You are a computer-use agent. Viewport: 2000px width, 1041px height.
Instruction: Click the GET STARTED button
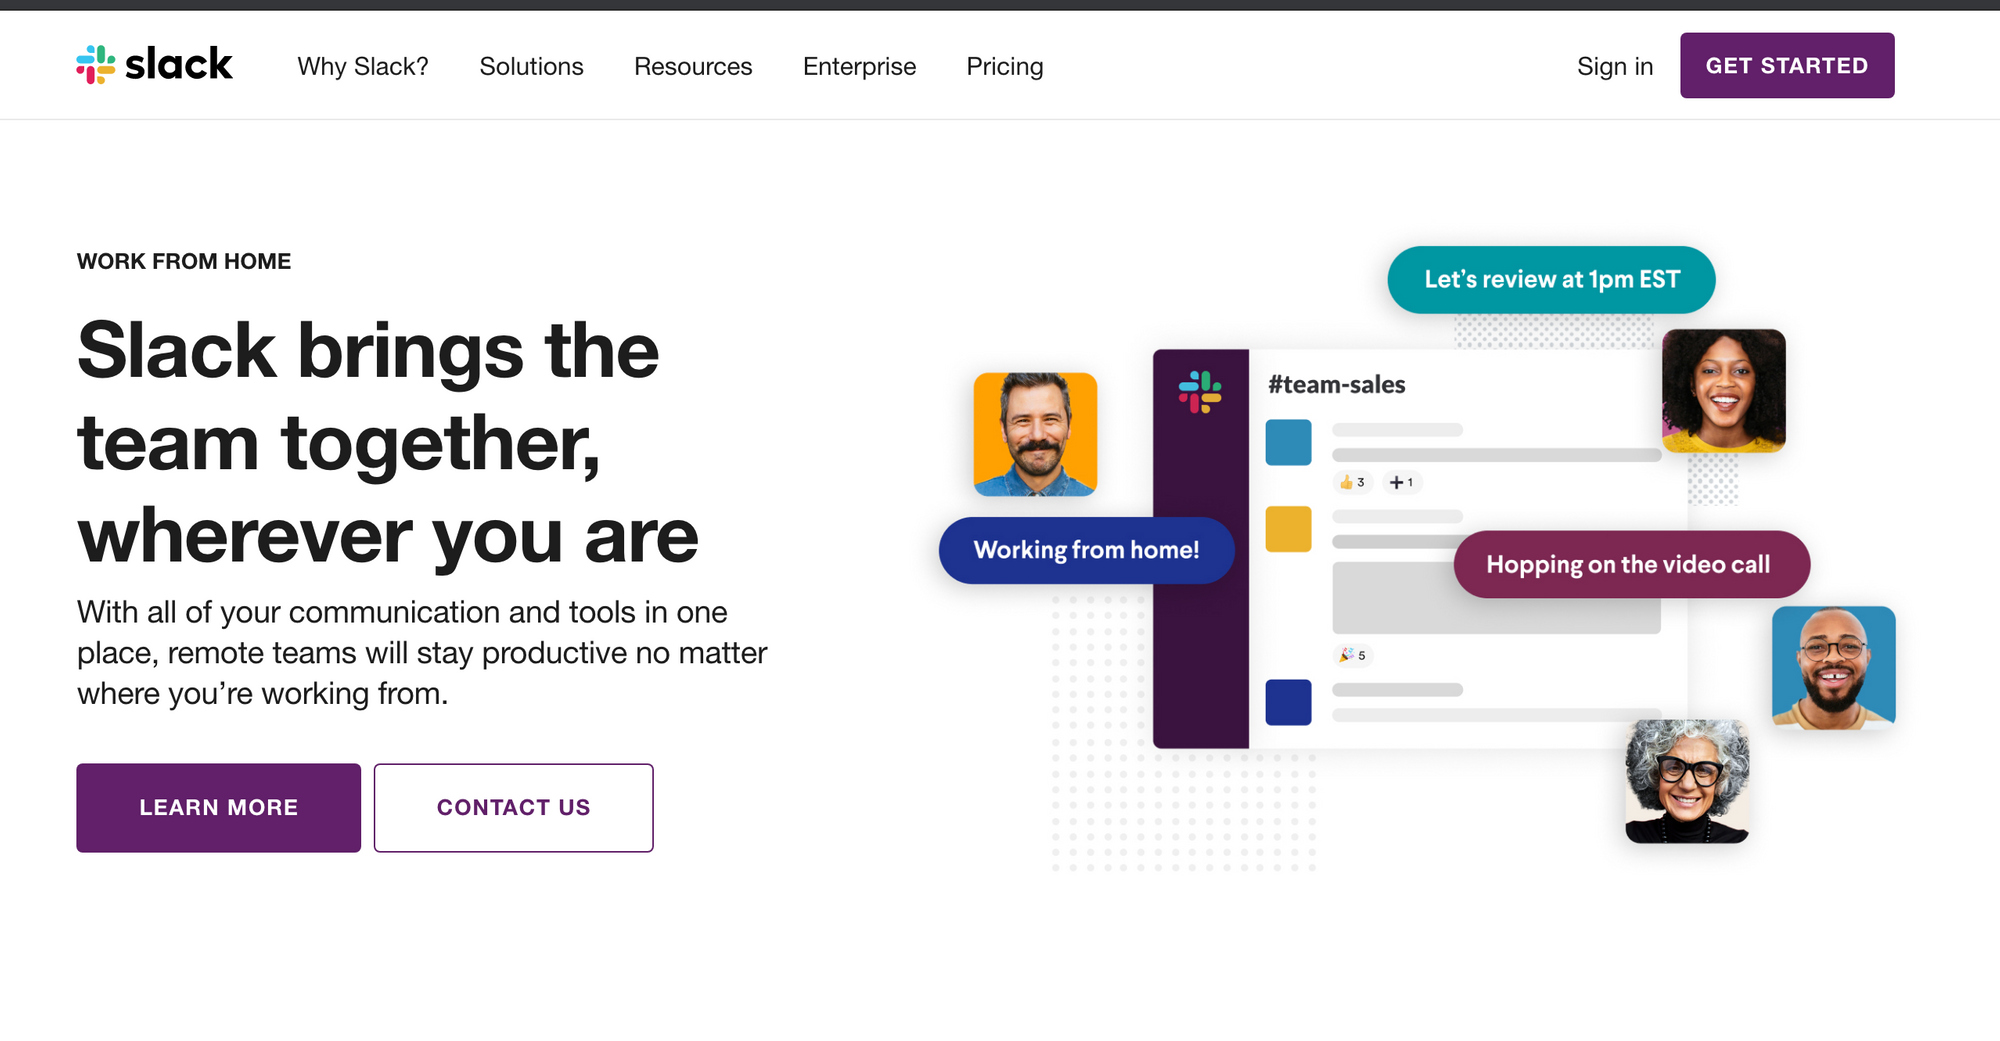pyautogui.click(x=1787, y=65)
